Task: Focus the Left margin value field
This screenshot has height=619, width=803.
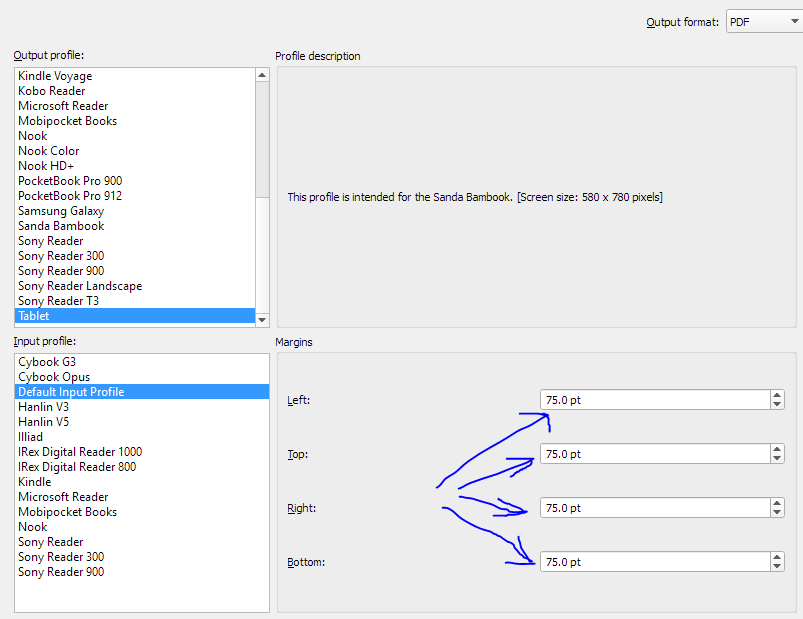Action: (655, 400)
